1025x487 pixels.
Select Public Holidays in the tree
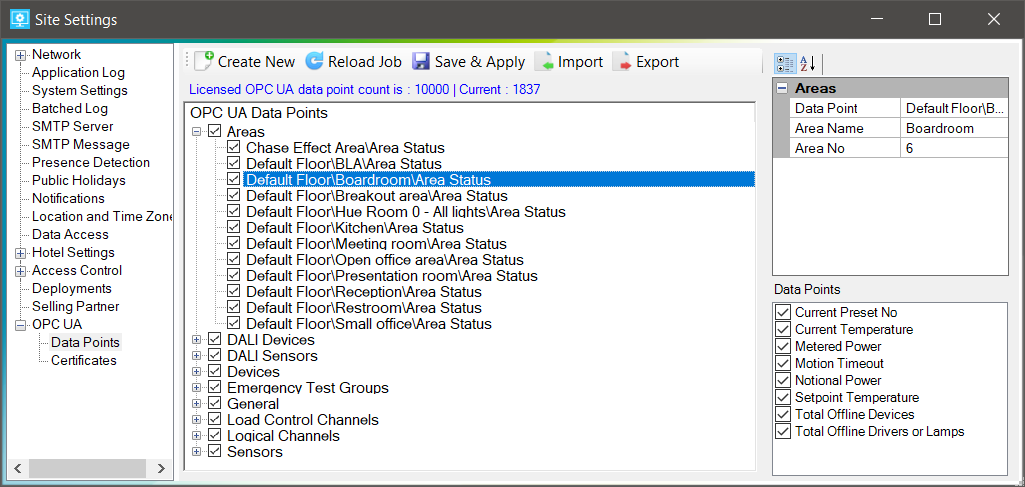click(x=78, y=180)
